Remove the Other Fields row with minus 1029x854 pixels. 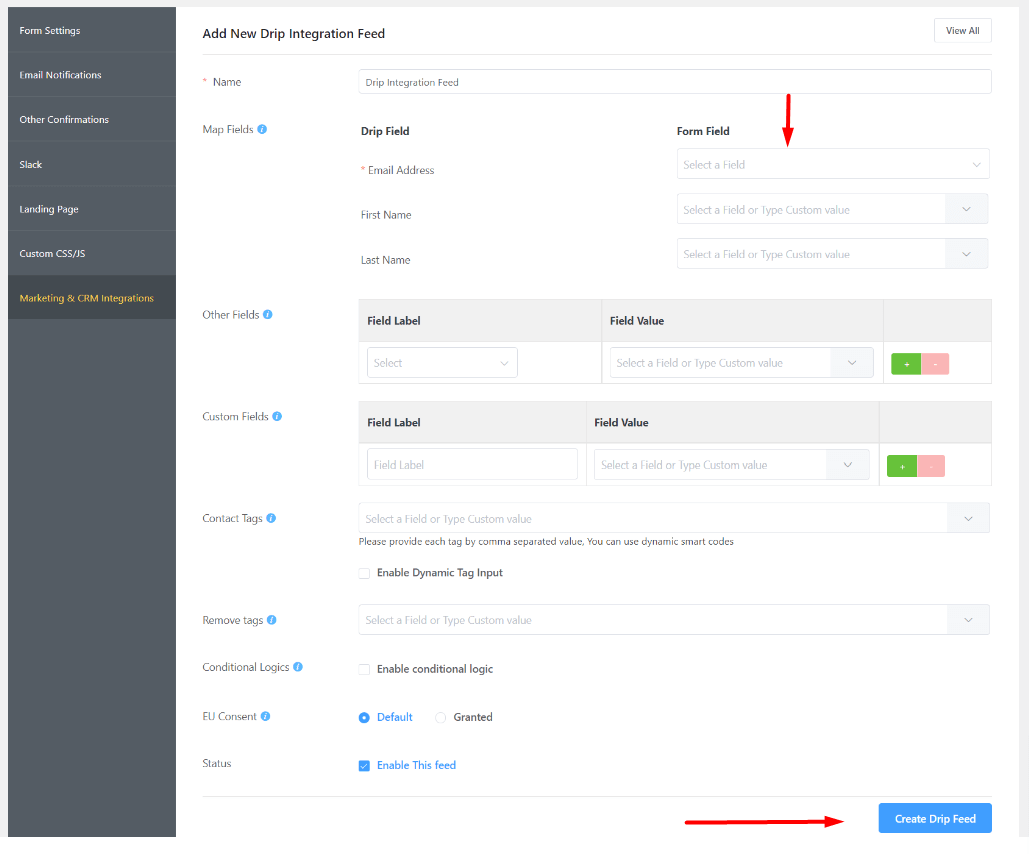(x=935, y=364)
